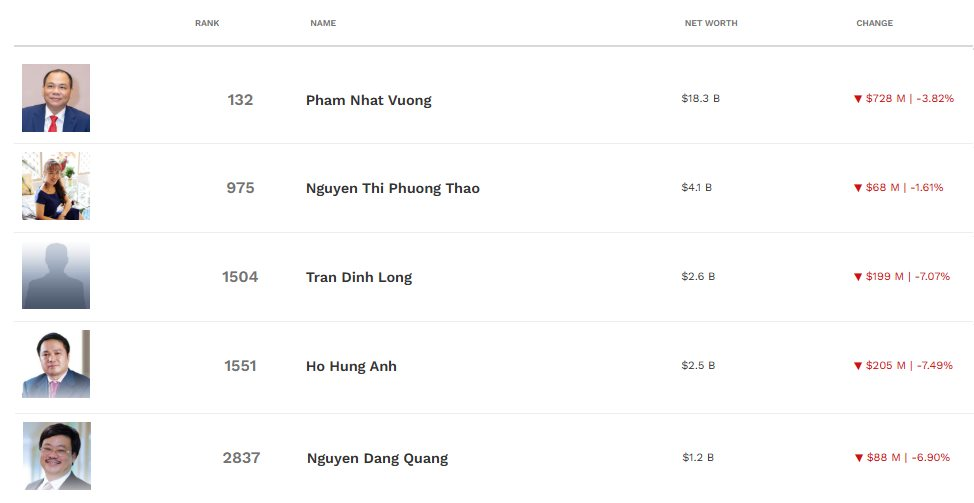The image size is (974, 503).
Task: Open Nguyen Thi Phuong Thao's photo thumbnail
Action: click(x=56, y=186)
